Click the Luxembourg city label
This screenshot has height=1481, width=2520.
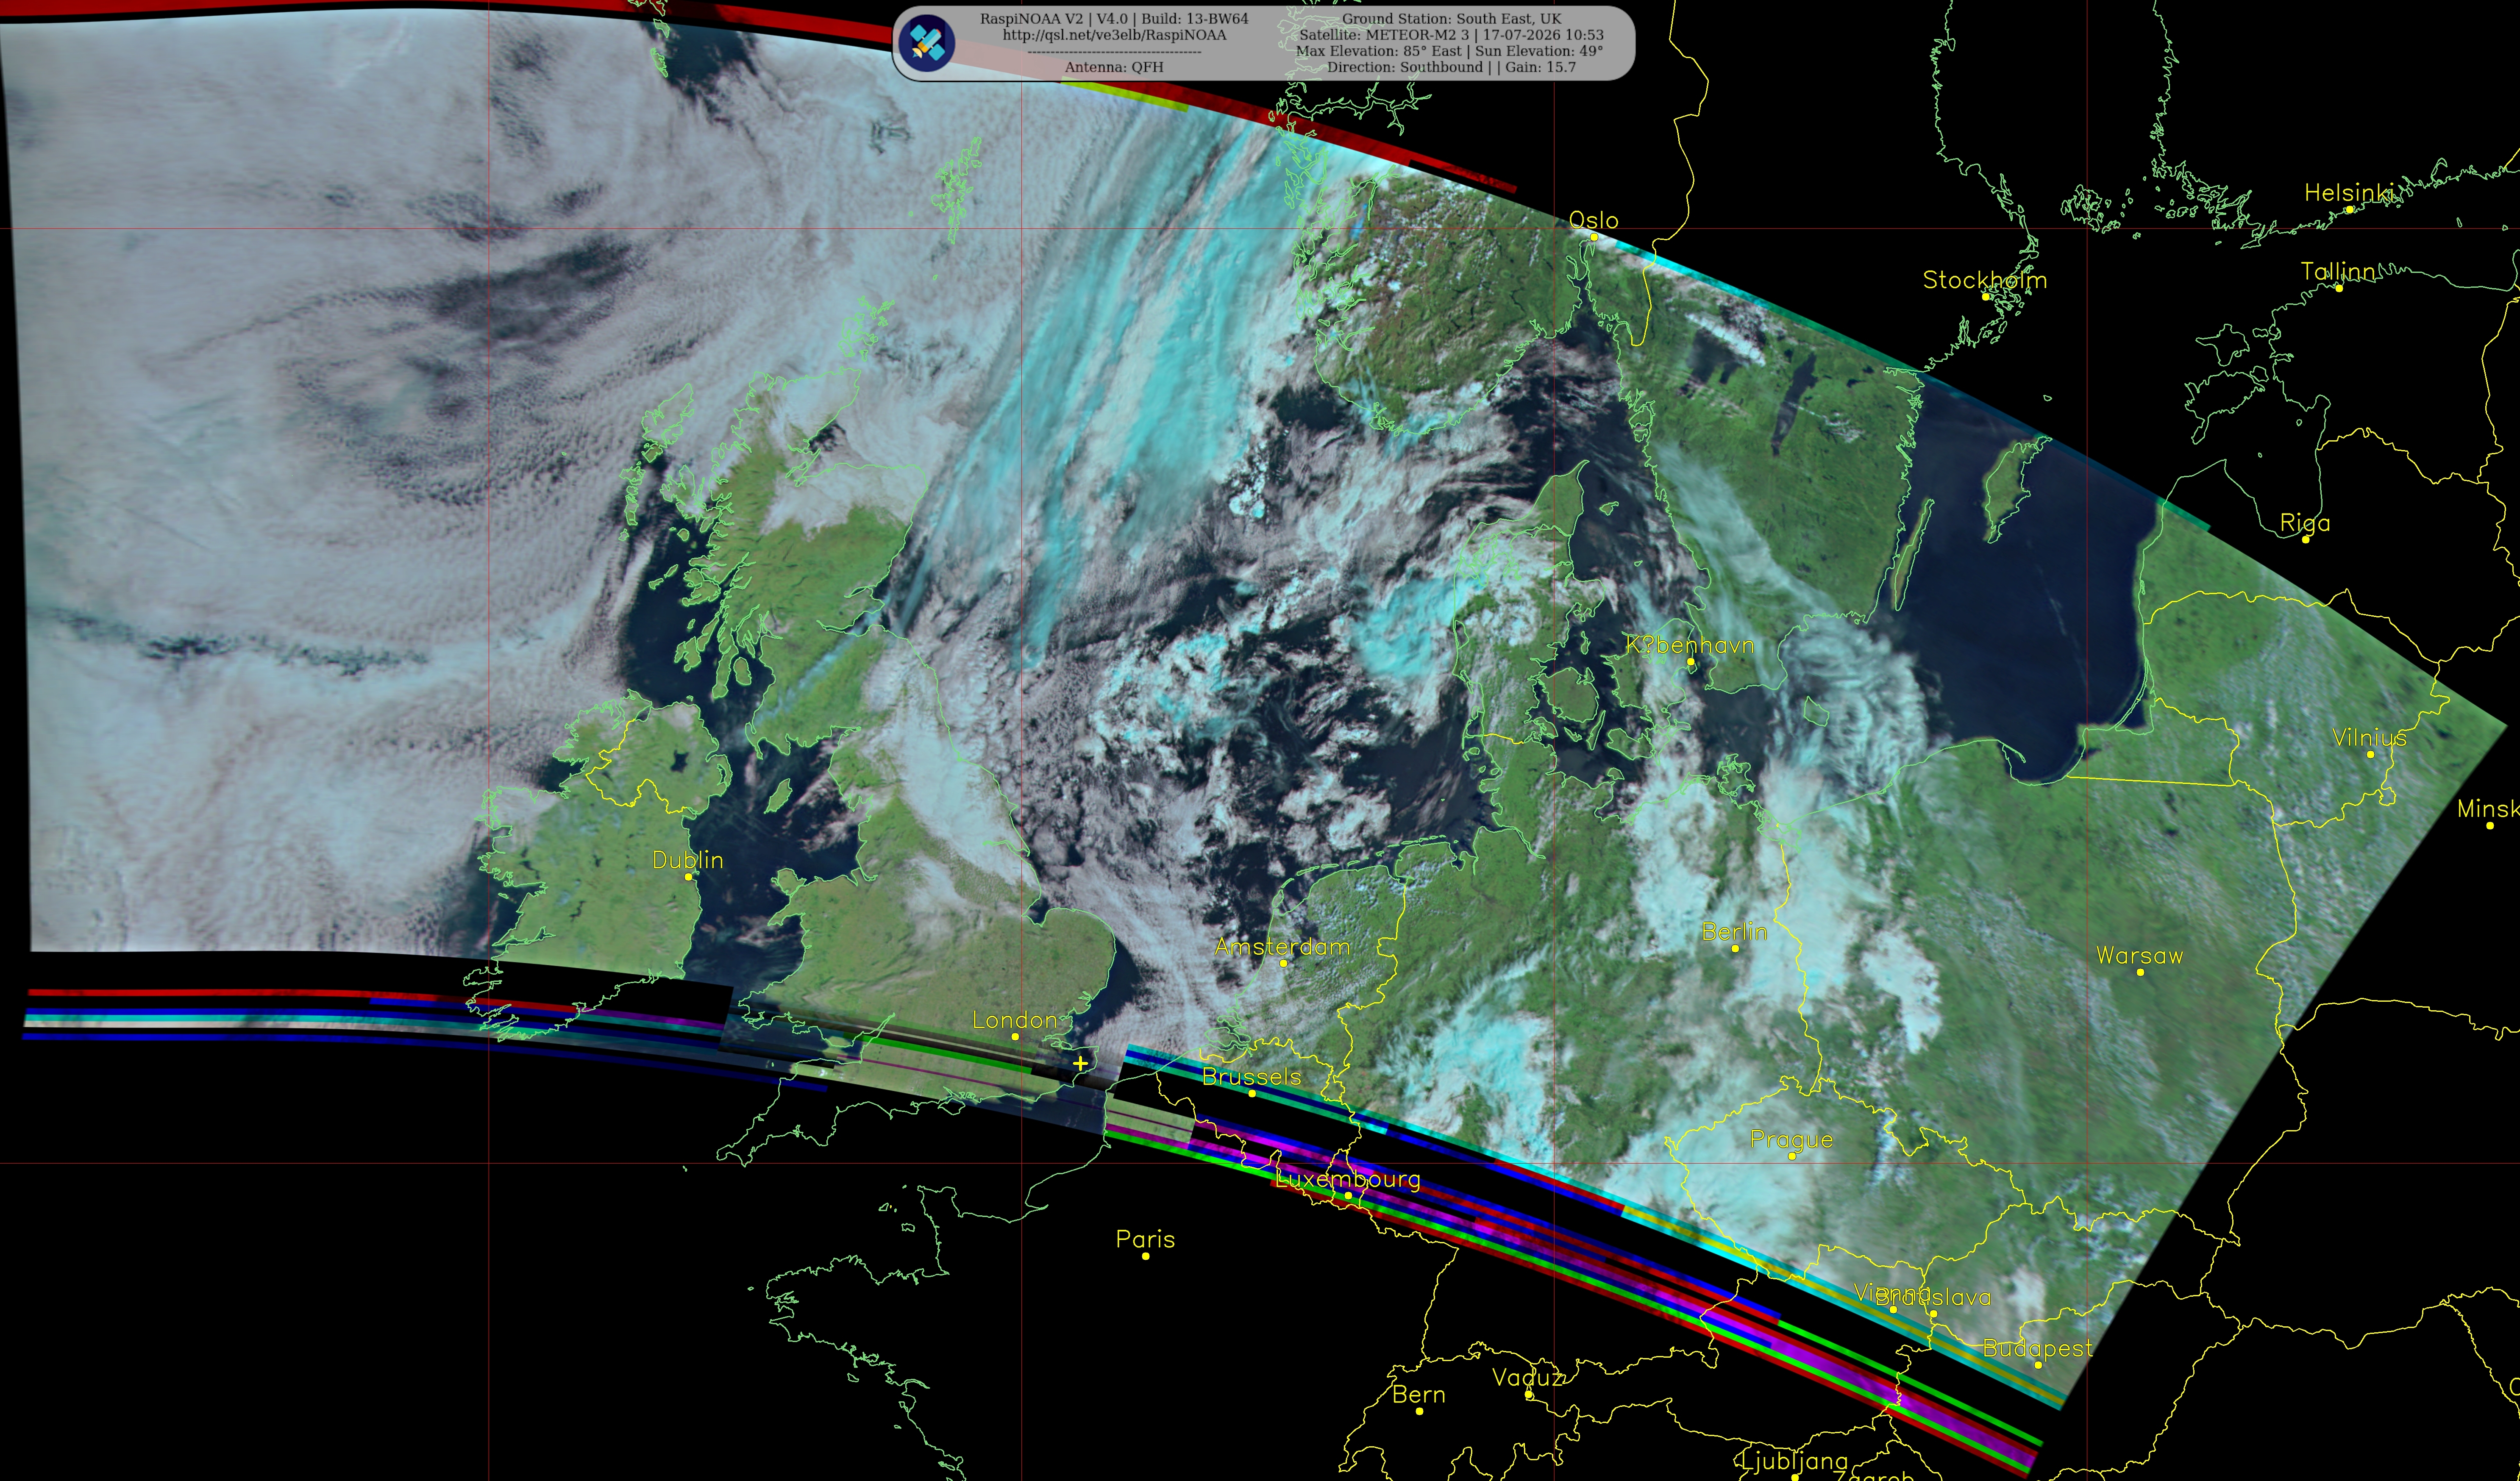point(1348,1180)
